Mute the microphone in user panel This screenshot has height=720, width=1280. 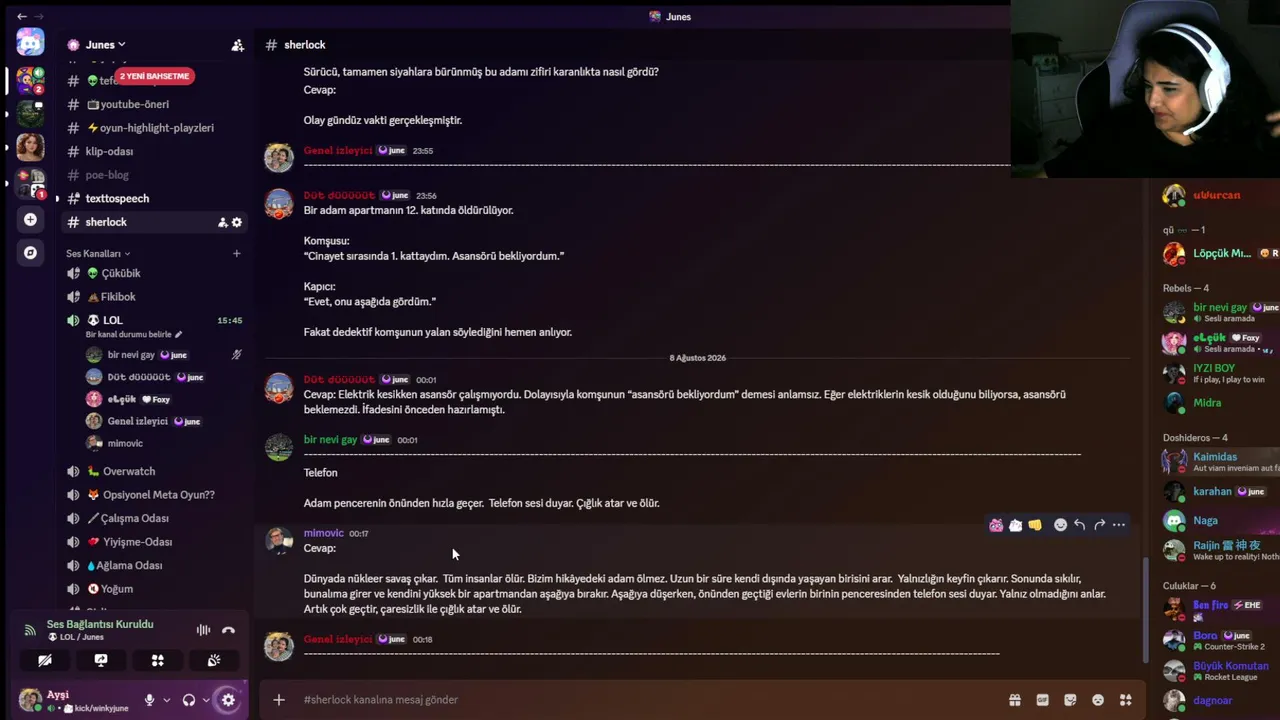149,700
